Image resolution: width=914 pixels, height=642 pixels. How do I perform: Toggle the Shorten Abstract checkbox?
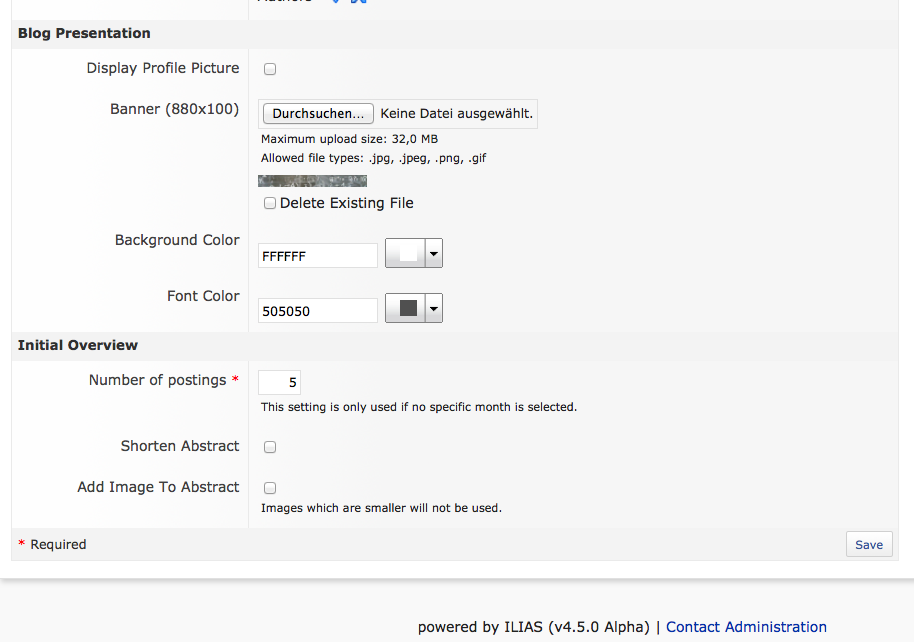(270, 447)
